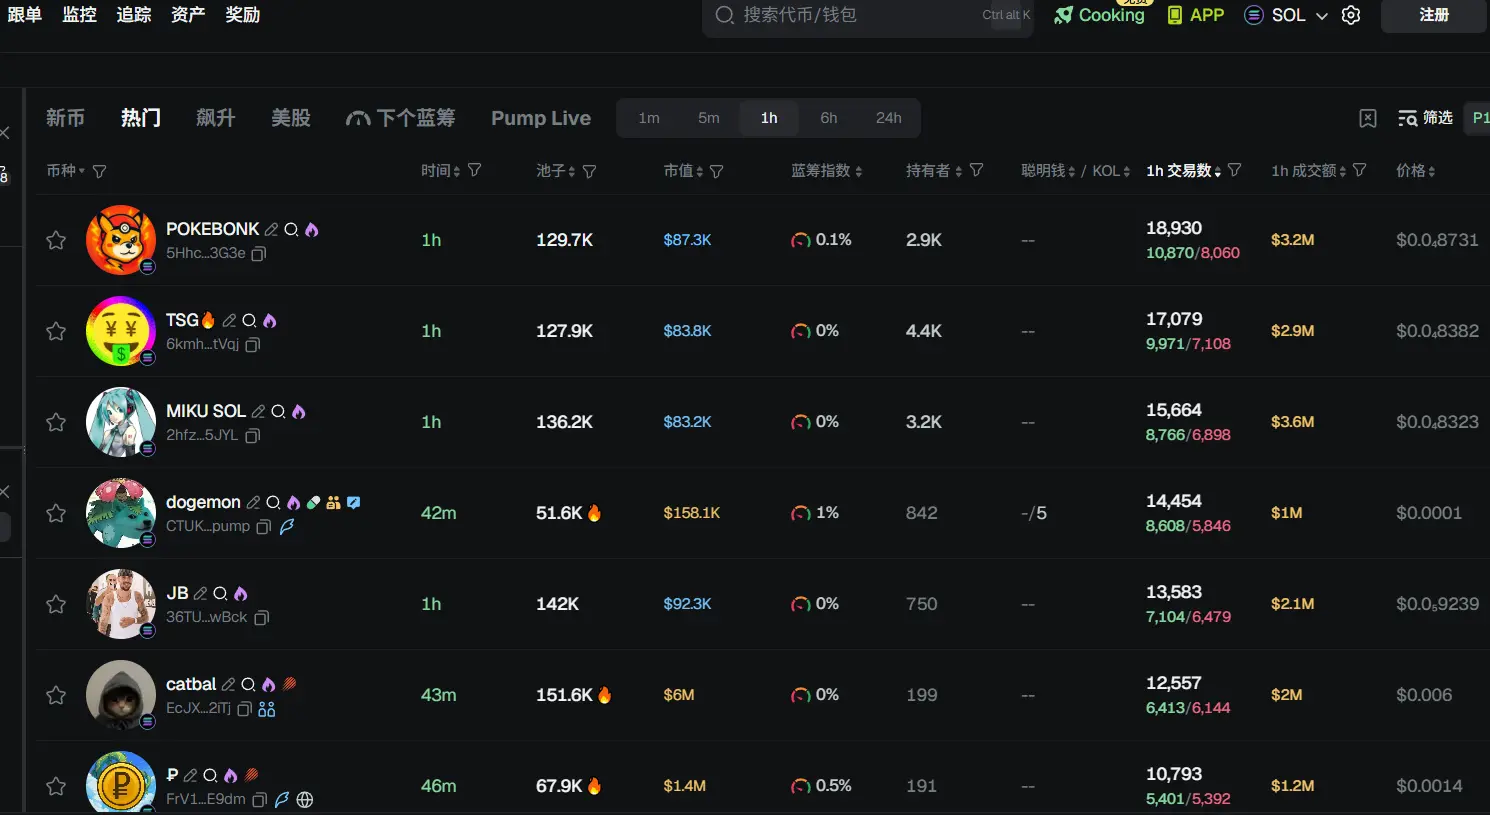Select the 24h time range tab
Image resolution: width=1490 pixels, height=815 pixels.
tap(888, 118)
